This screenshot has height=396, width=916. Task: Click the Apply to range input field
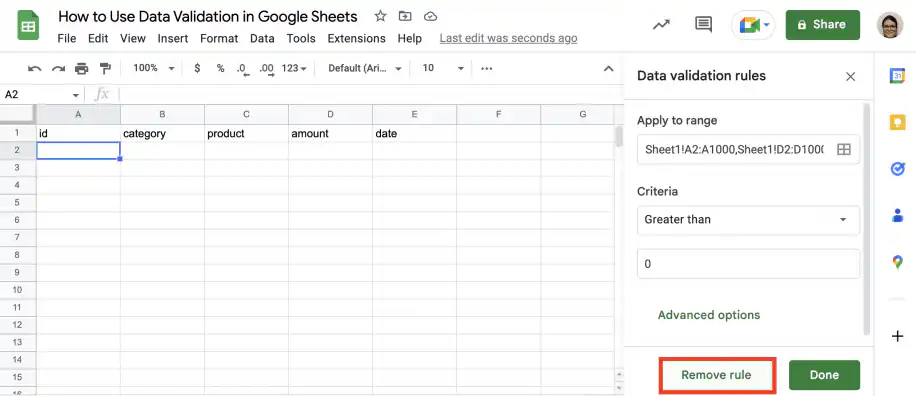[748, 150]
